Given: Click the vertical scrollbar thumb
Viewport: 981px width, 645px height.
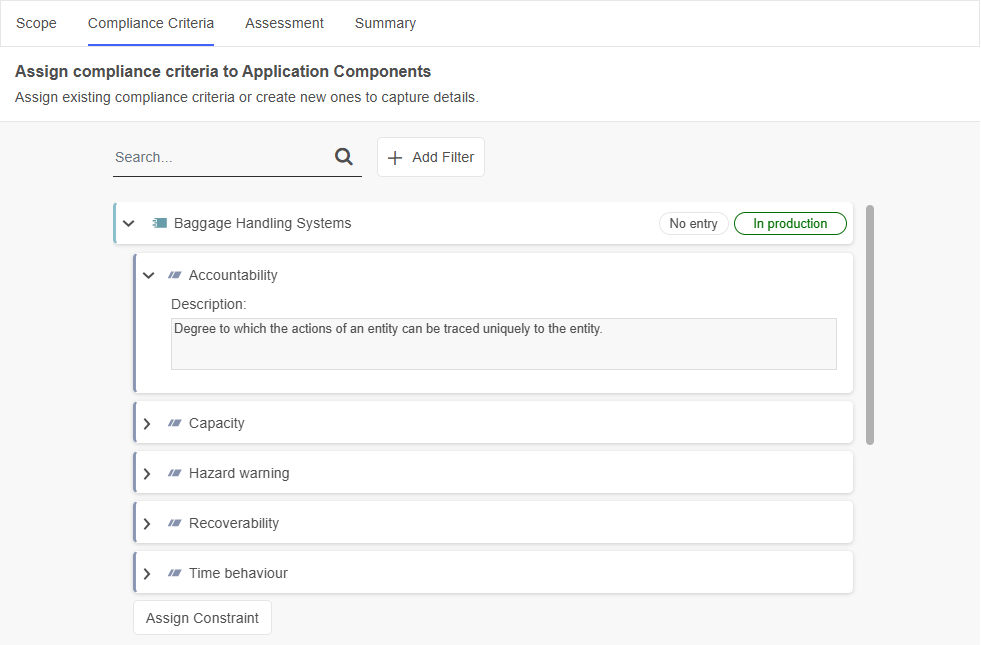Looking at the screenshot, I should pos(870,325).
